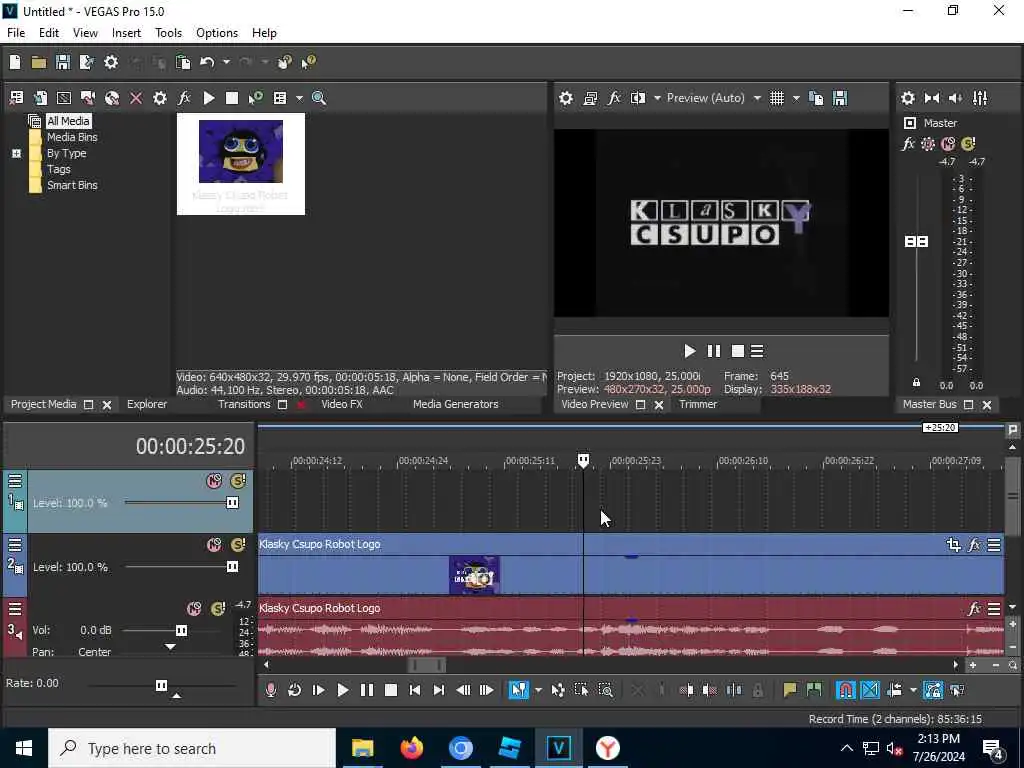Stop the Video Preview playback
Screen dimensions: 1024x768
738,351
